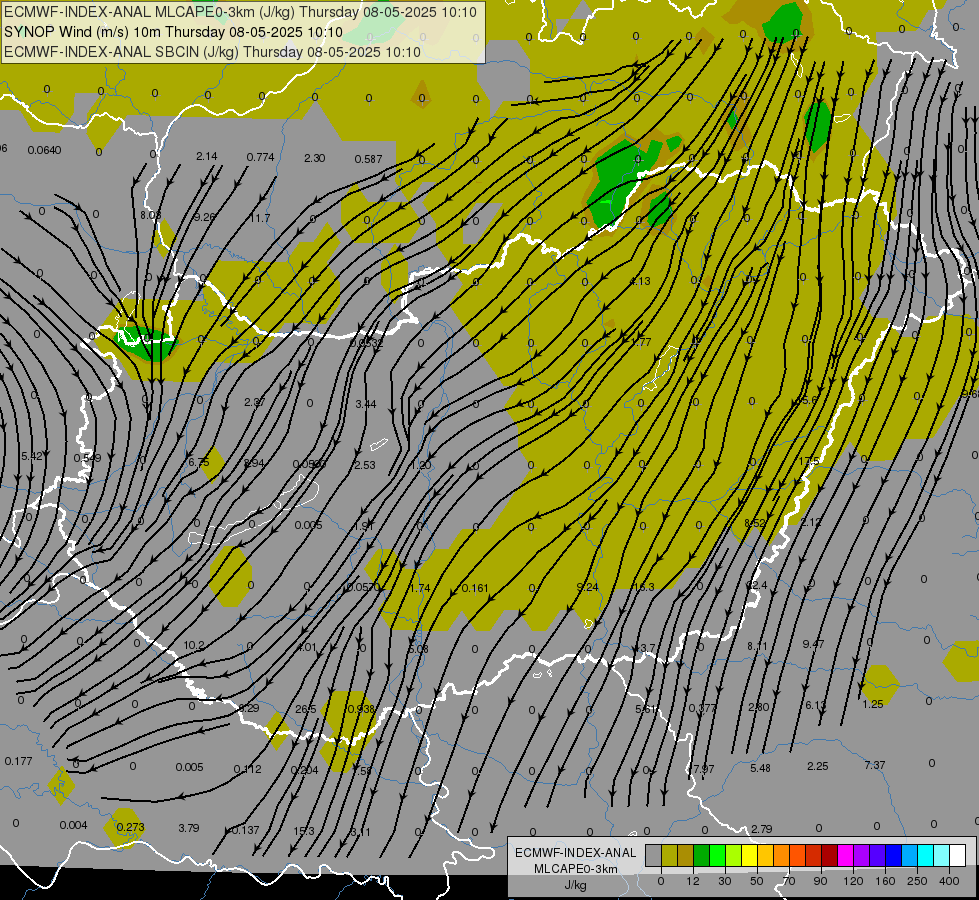
Task: Click legend tick label 90
Action: tap(821, 881)
